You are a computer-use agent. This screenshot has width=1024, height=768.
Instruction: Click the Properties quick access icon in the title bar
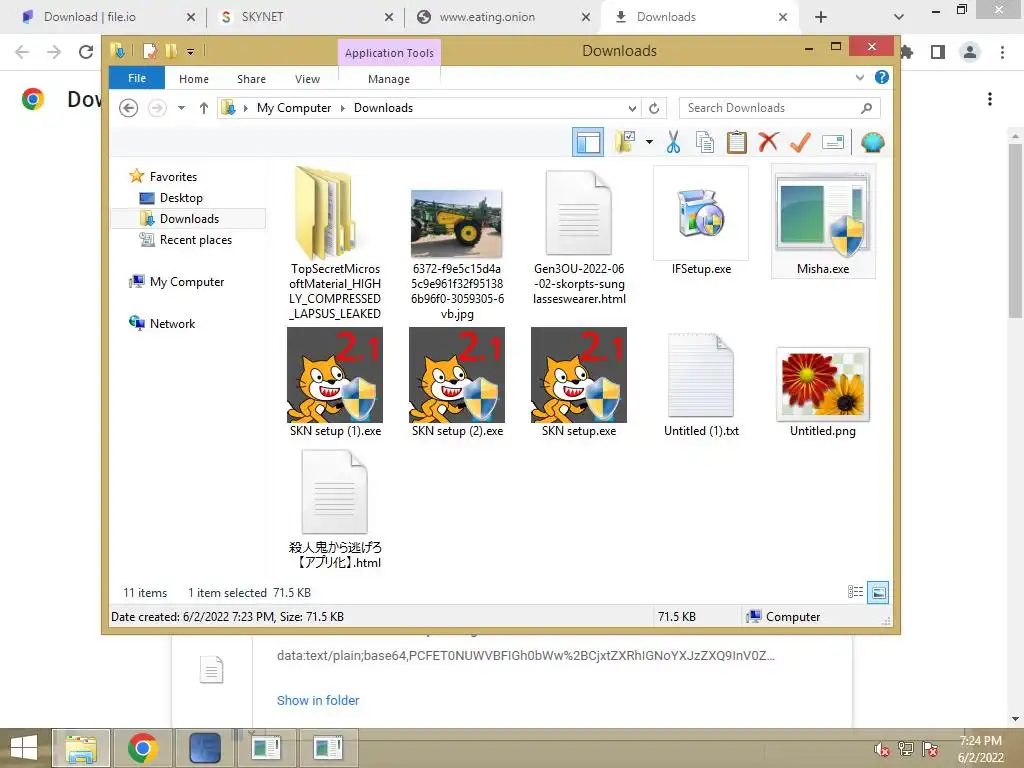[150, 51]
